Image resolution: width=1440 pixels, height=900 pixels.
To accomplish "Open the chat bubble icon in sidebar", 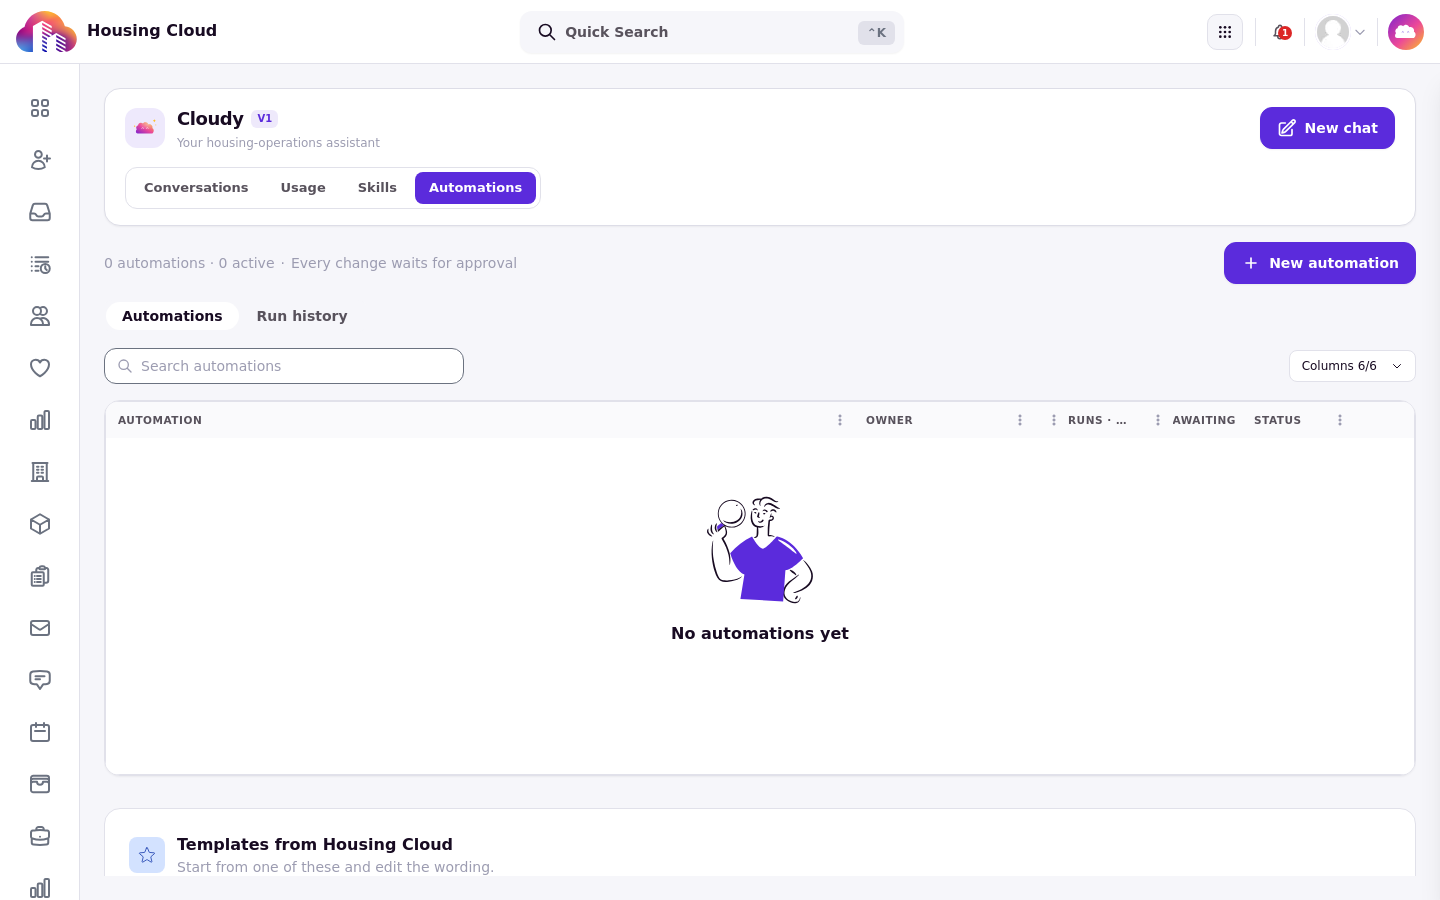I will click(40, 680).
